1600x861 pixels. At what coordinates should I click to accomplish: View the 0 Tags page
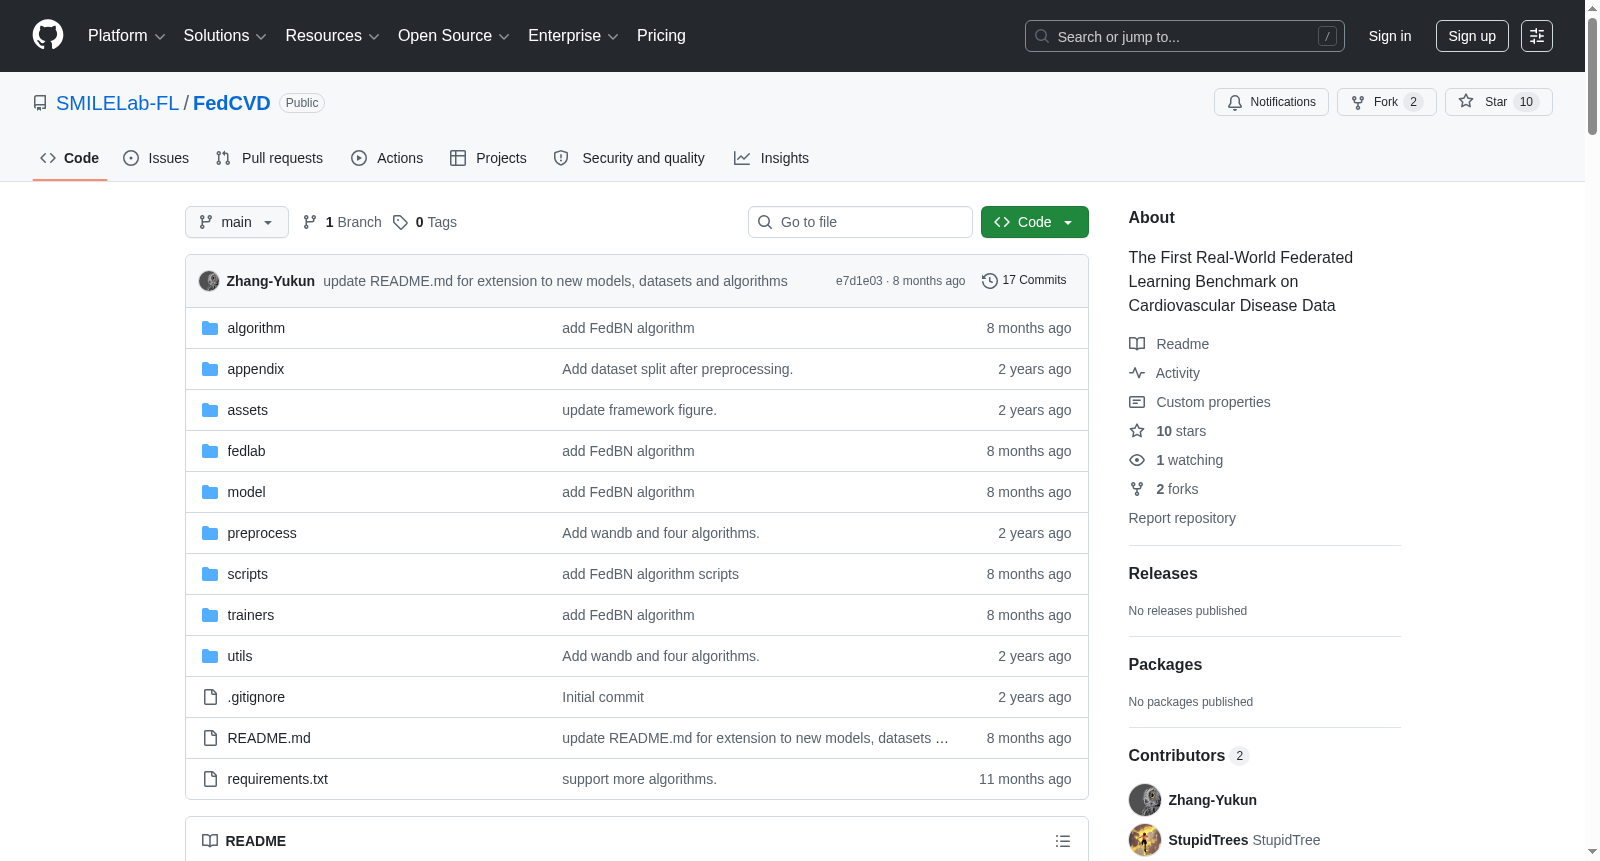click(x=425, y=222)
